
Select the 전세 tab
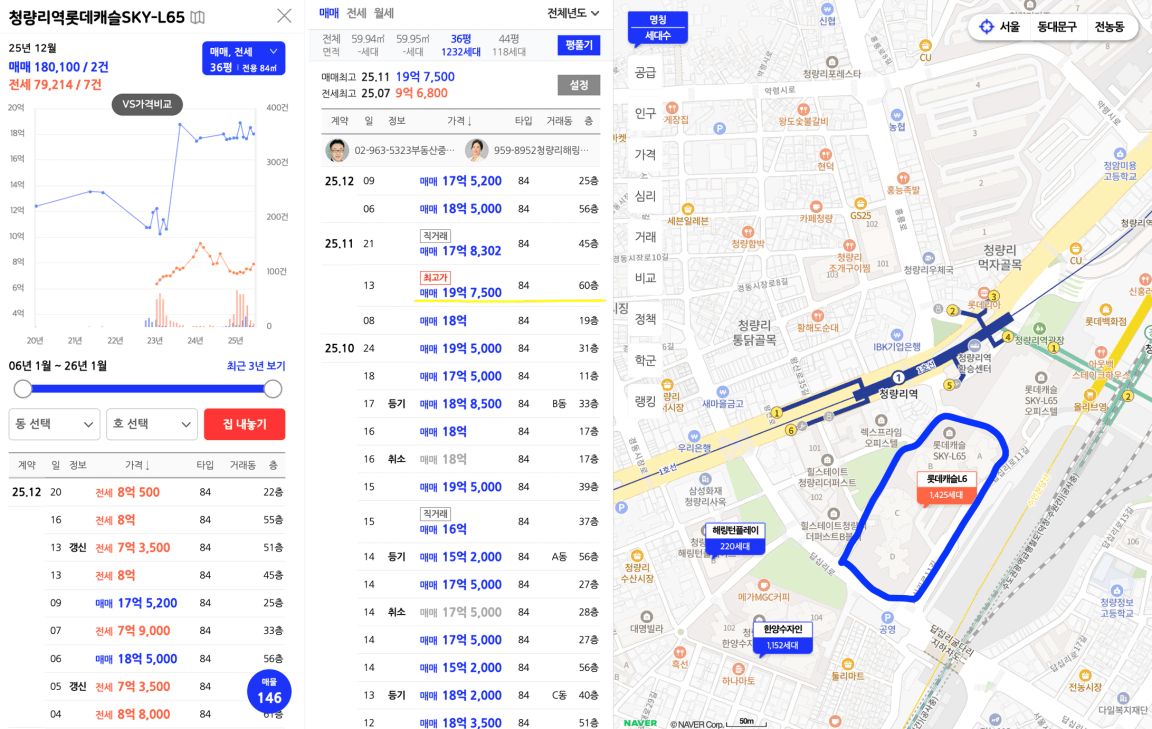(356, 13)
